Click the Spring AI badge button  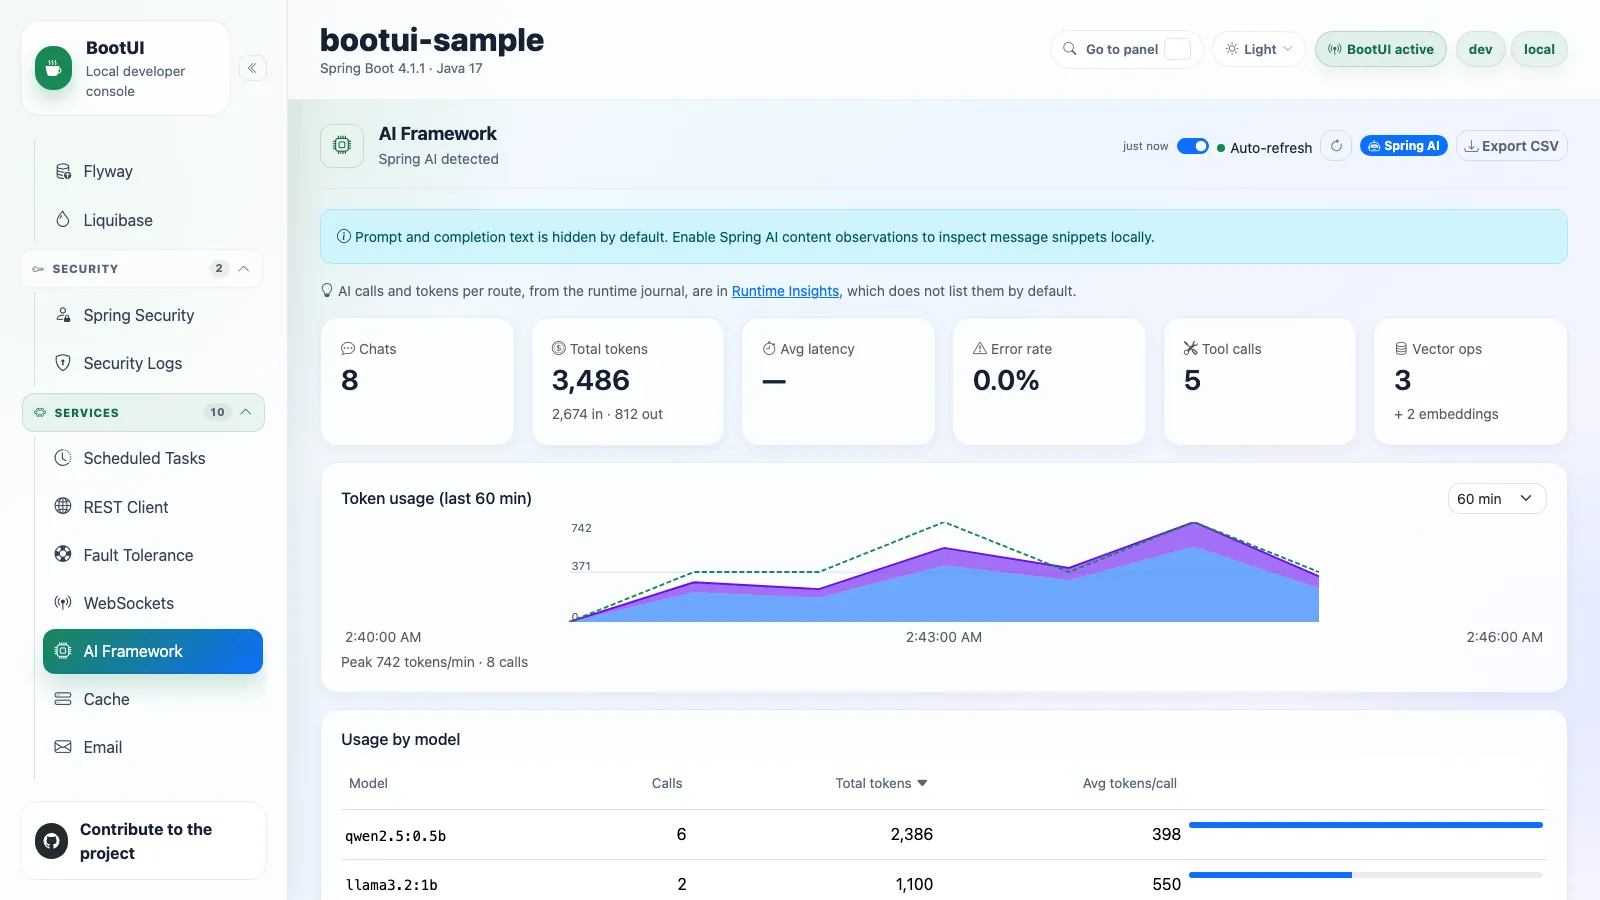[x=1404, y=146]
